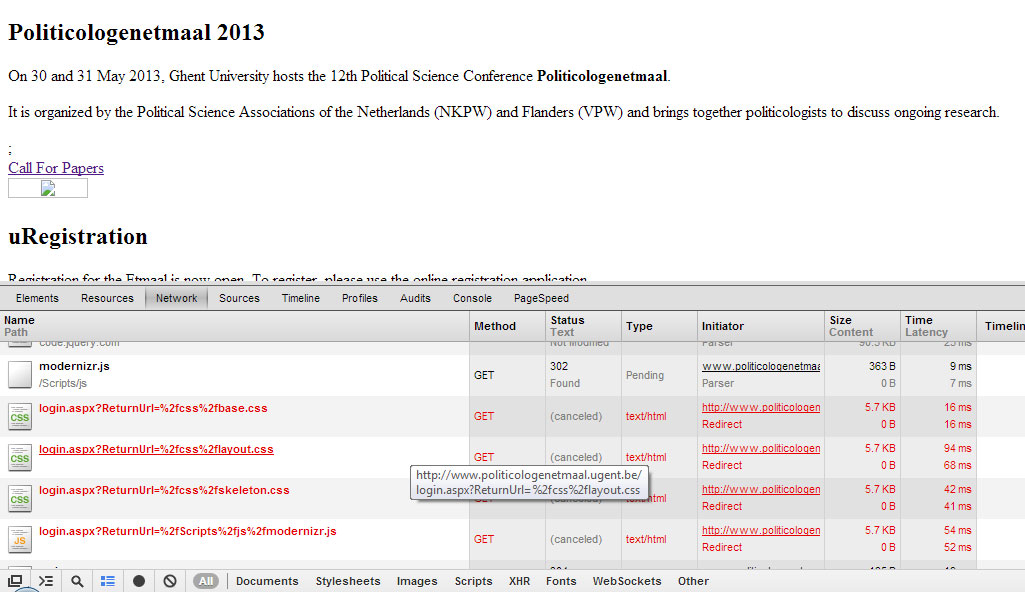Open initiator link of fbase.css row
The height and width of the screenshot is (592, 1025).
(x=761, y=408)
